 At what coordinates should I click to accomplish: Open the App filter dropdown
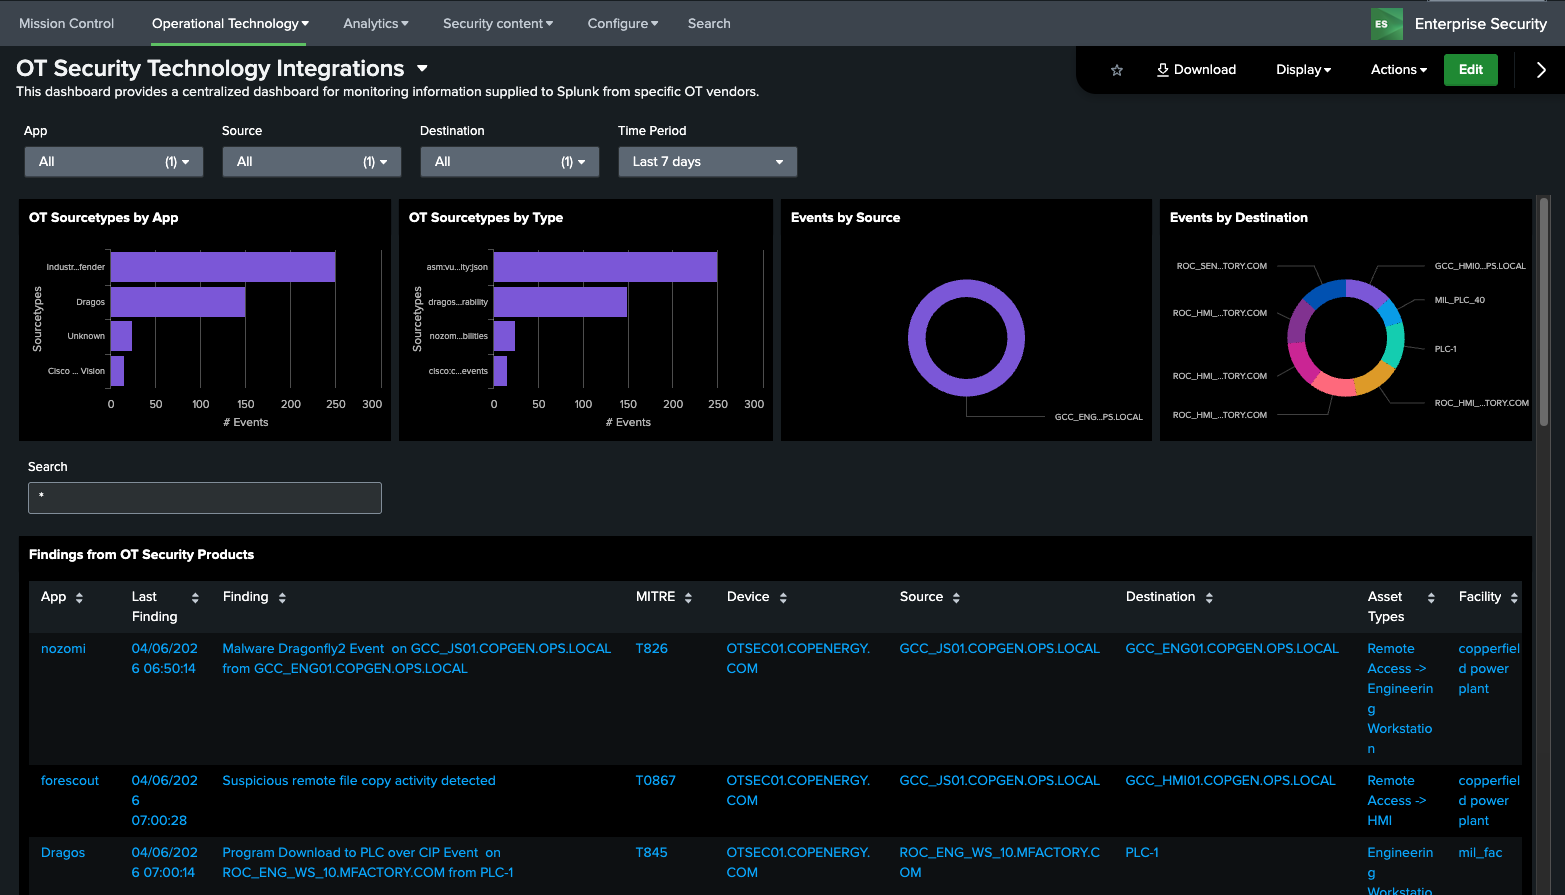(114, 162)
